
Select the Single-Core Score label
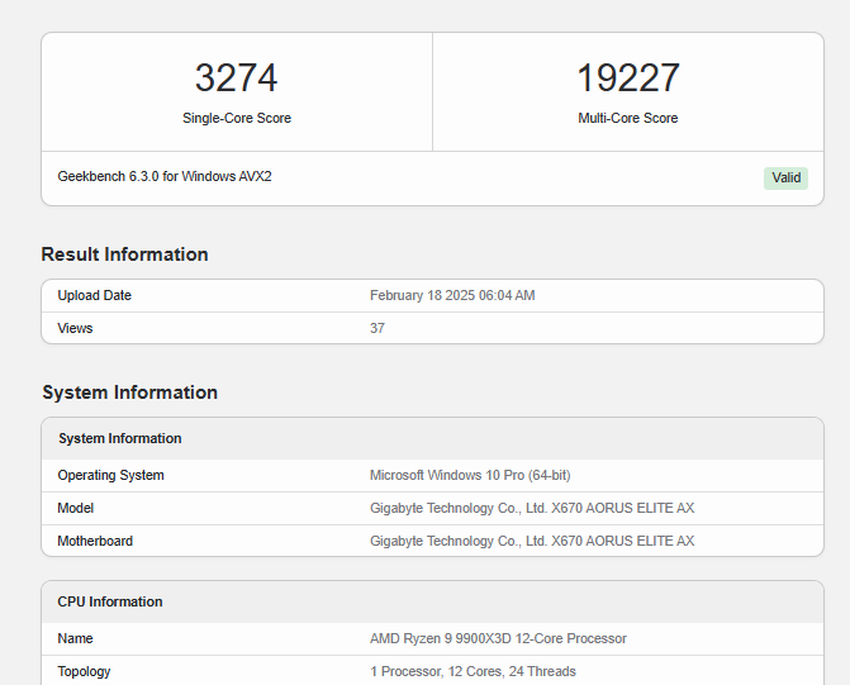point(237,118)
